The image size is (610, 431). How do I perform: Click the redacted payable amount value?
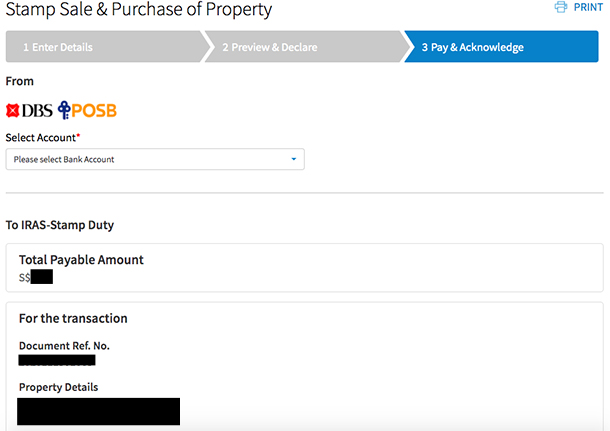pos(42,277)
